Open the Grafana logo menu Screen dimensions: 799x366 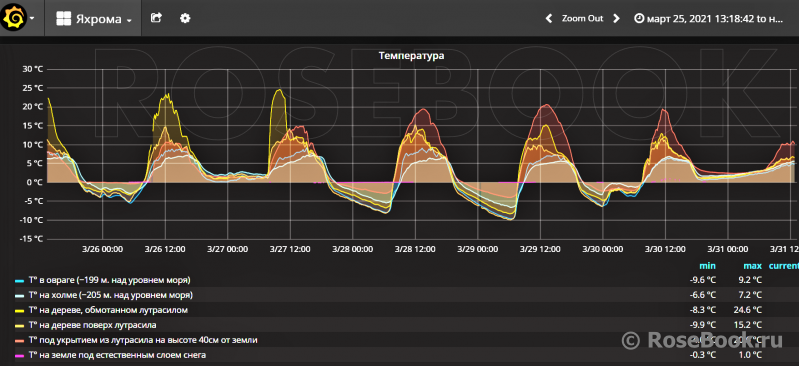pyautogui.click(x=13, y=18)
